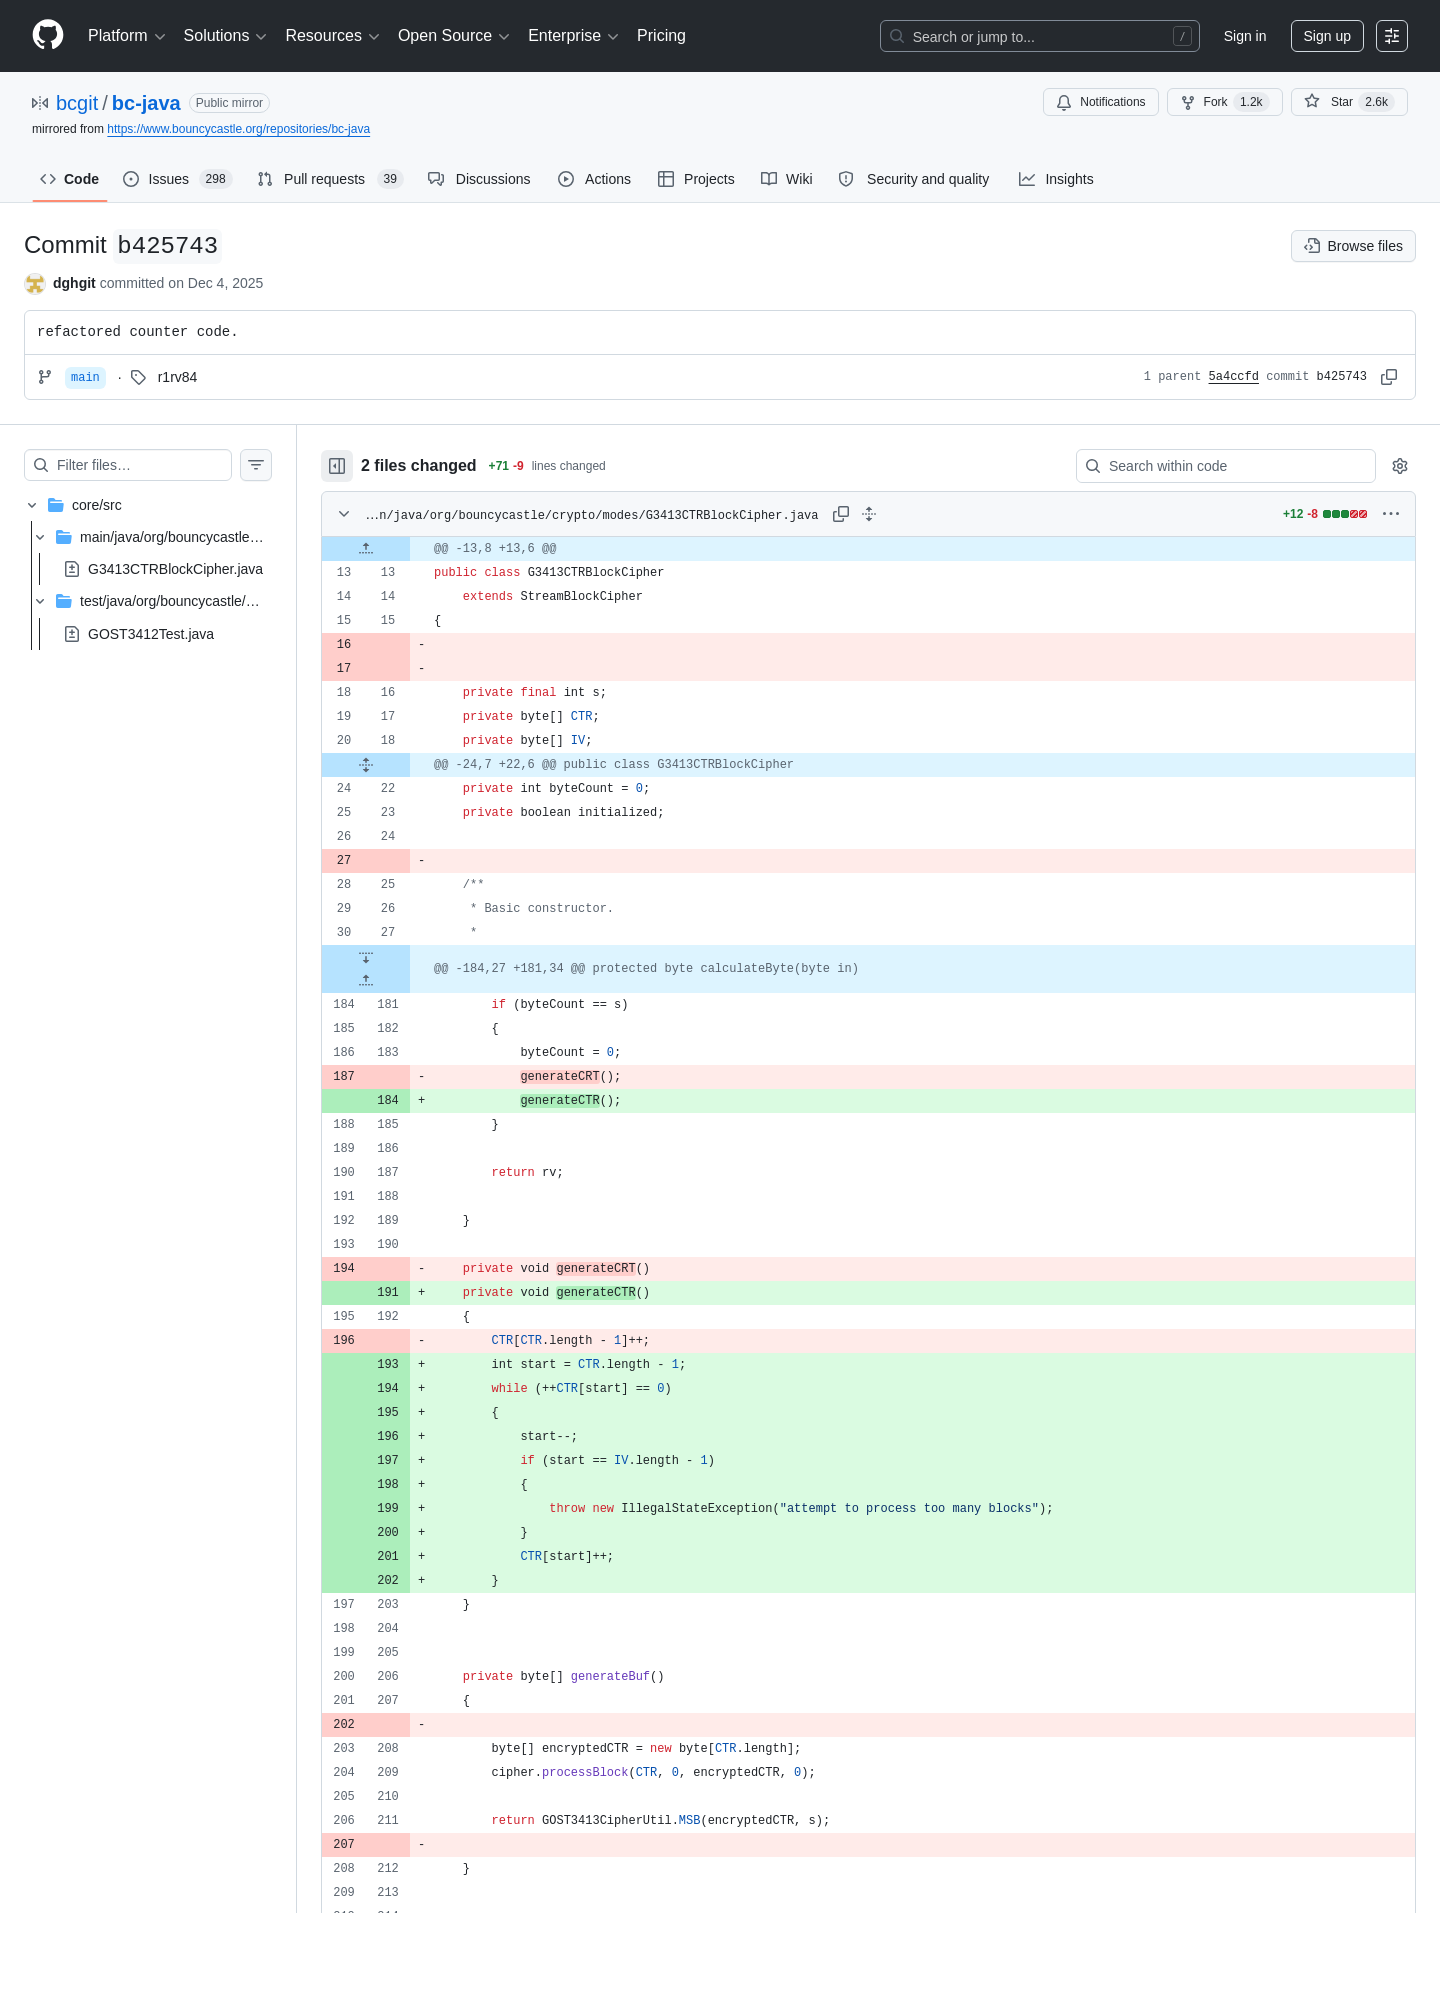Open parent commit 5a4ccfd link
1440x2000 pixels.
pos(1233,377)
